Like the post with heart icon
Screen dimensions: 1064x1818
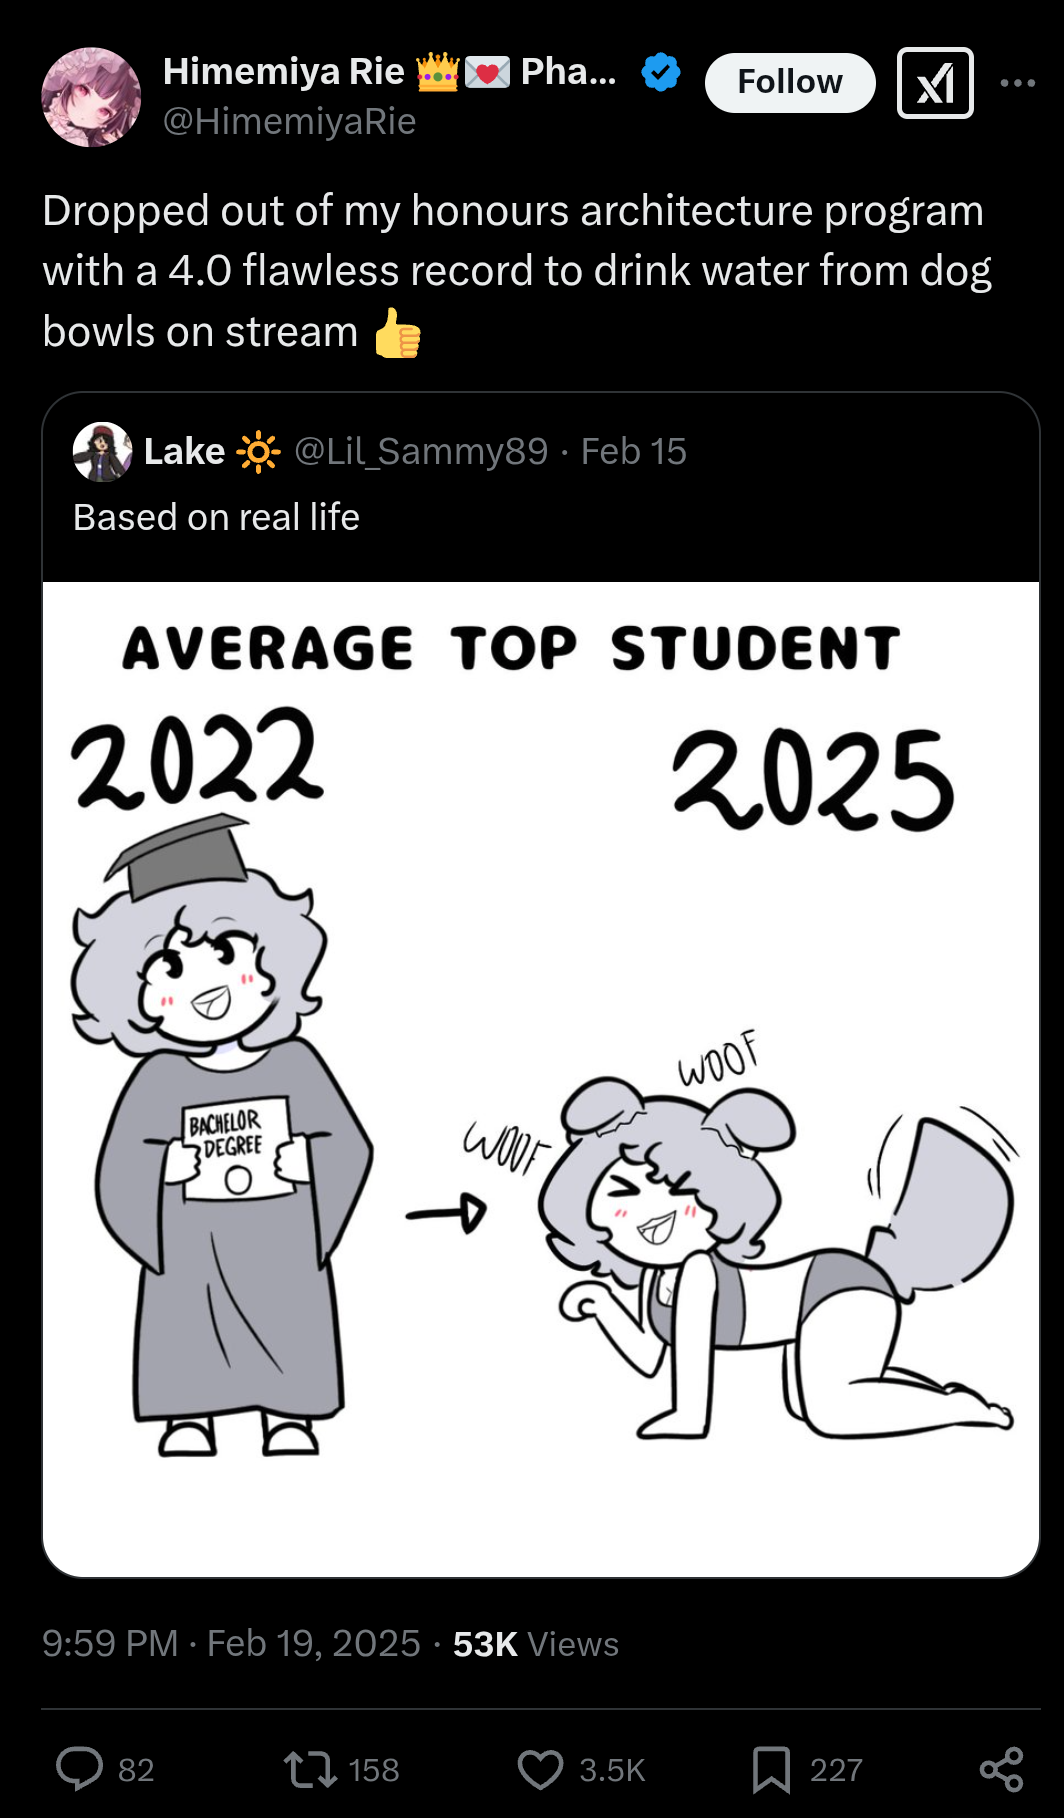[541, 1769]
